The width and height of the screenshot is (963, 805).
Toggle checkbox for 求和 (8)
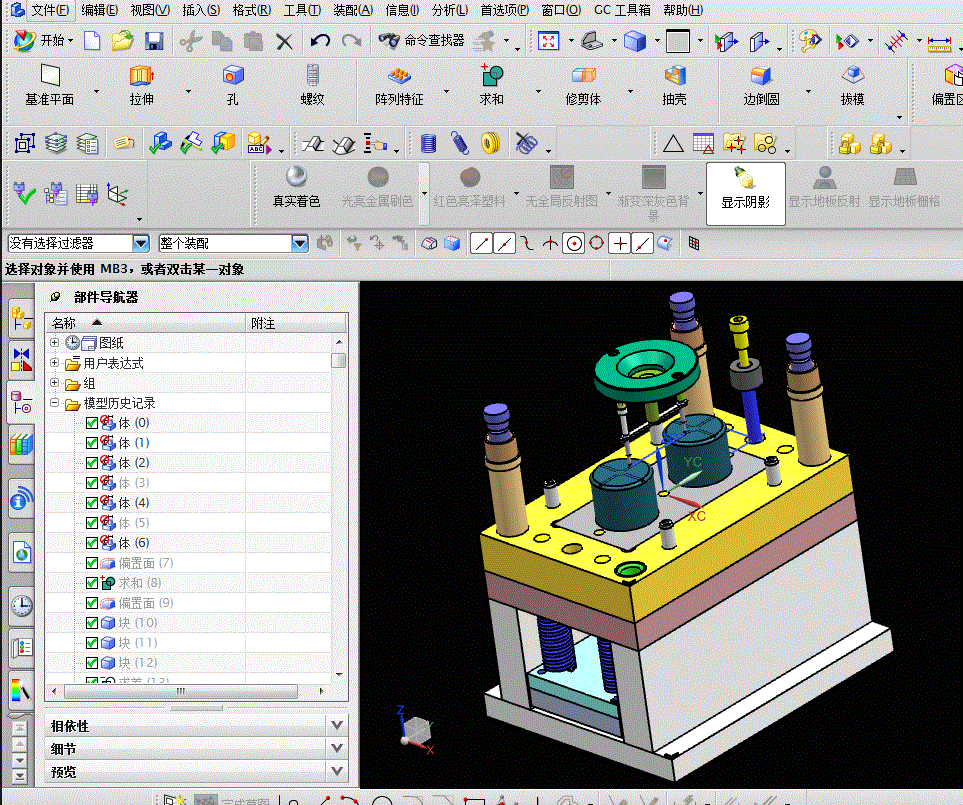[x=92, y=583]
